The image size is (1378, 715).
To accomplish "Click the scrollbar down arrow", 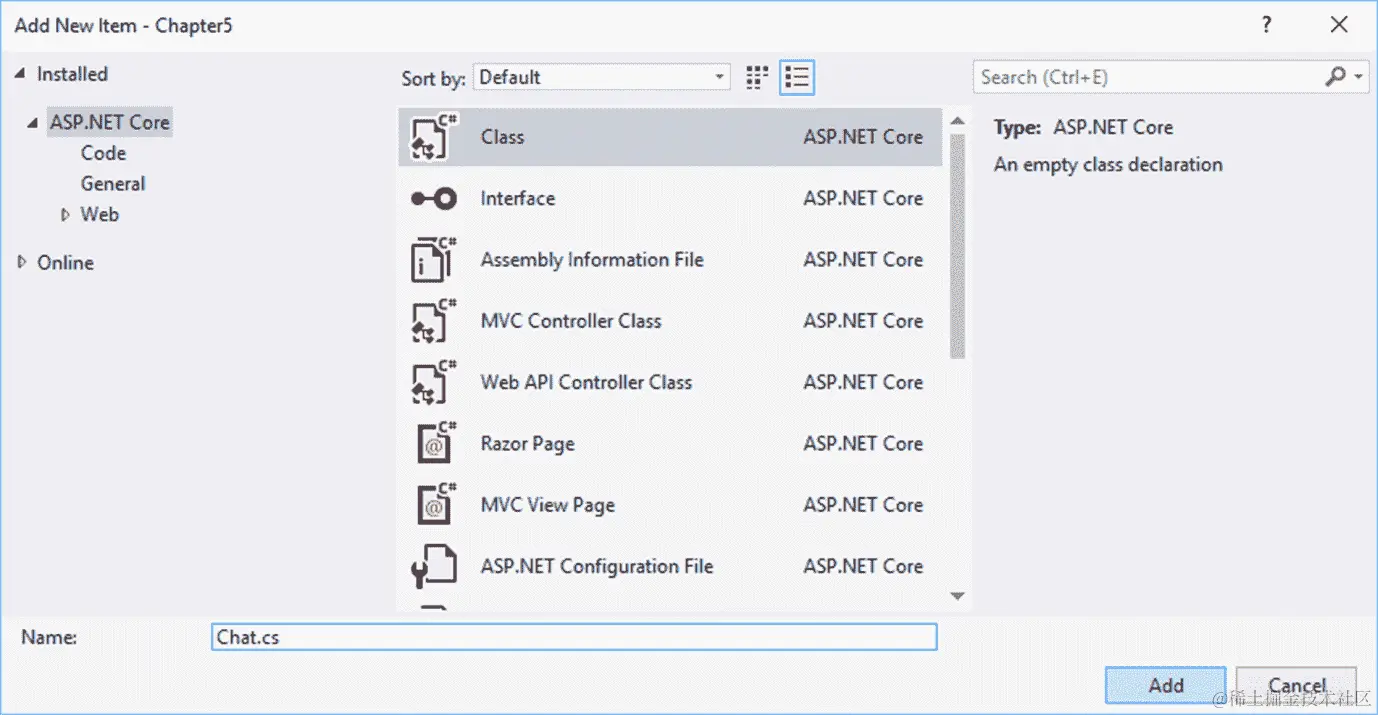I will 957,596.
